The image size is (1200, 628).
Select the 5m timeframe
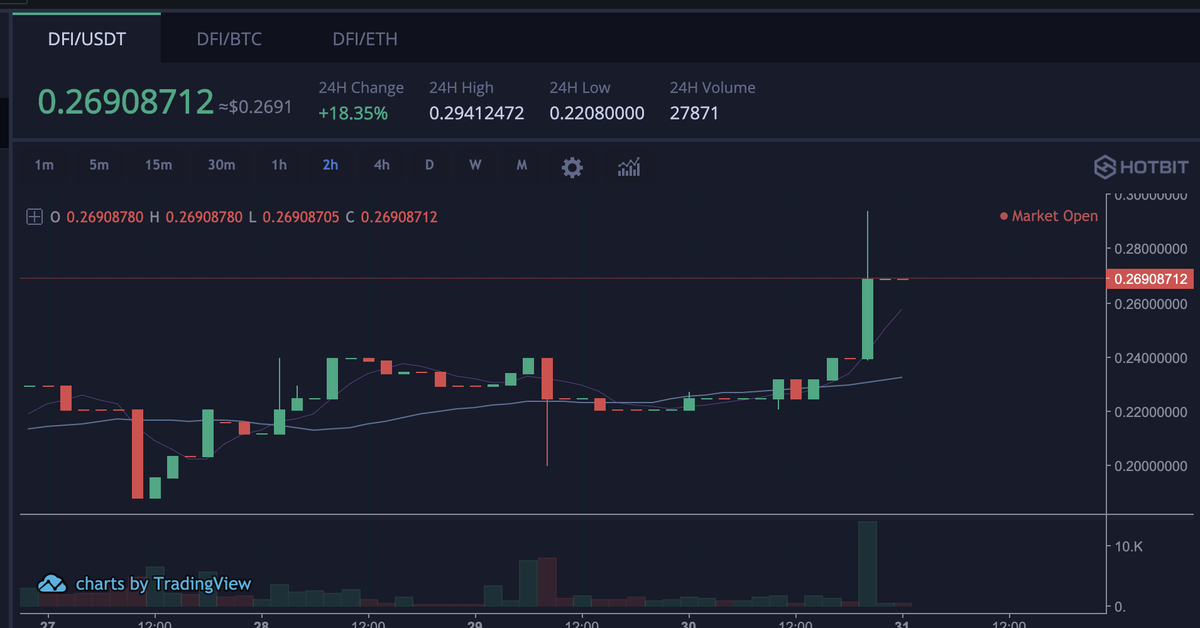click(x=98, y=166)
